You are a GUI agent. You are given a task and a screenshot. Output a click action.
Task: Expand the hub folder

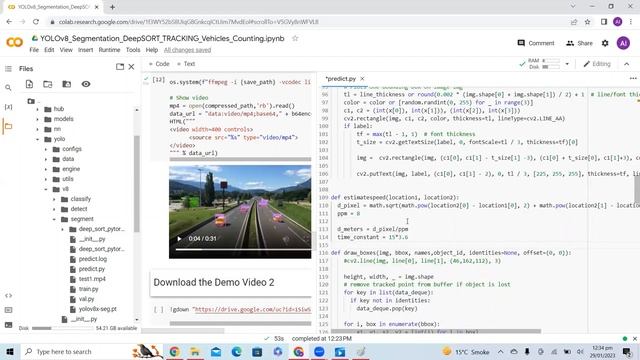pyautogui.click(x=38, y=109)
